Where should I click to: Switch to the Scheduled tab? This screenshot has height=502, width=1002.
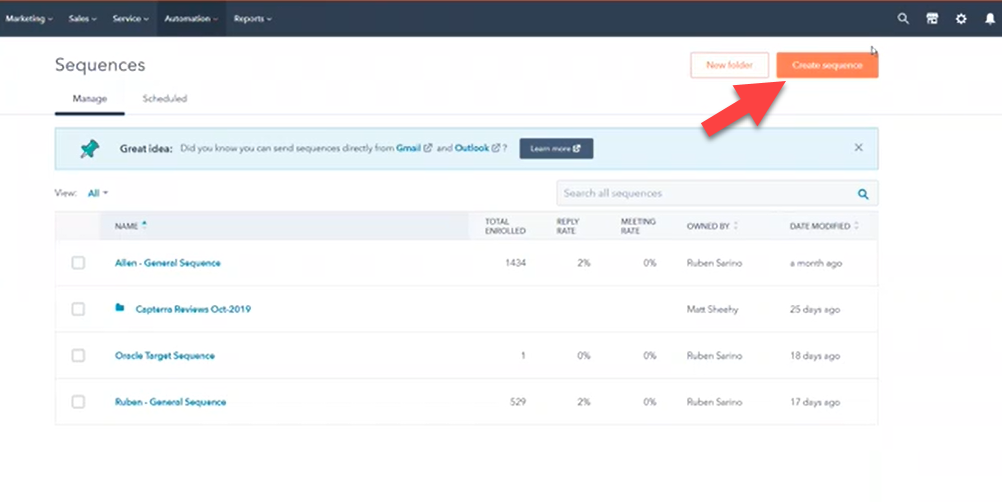165,98
